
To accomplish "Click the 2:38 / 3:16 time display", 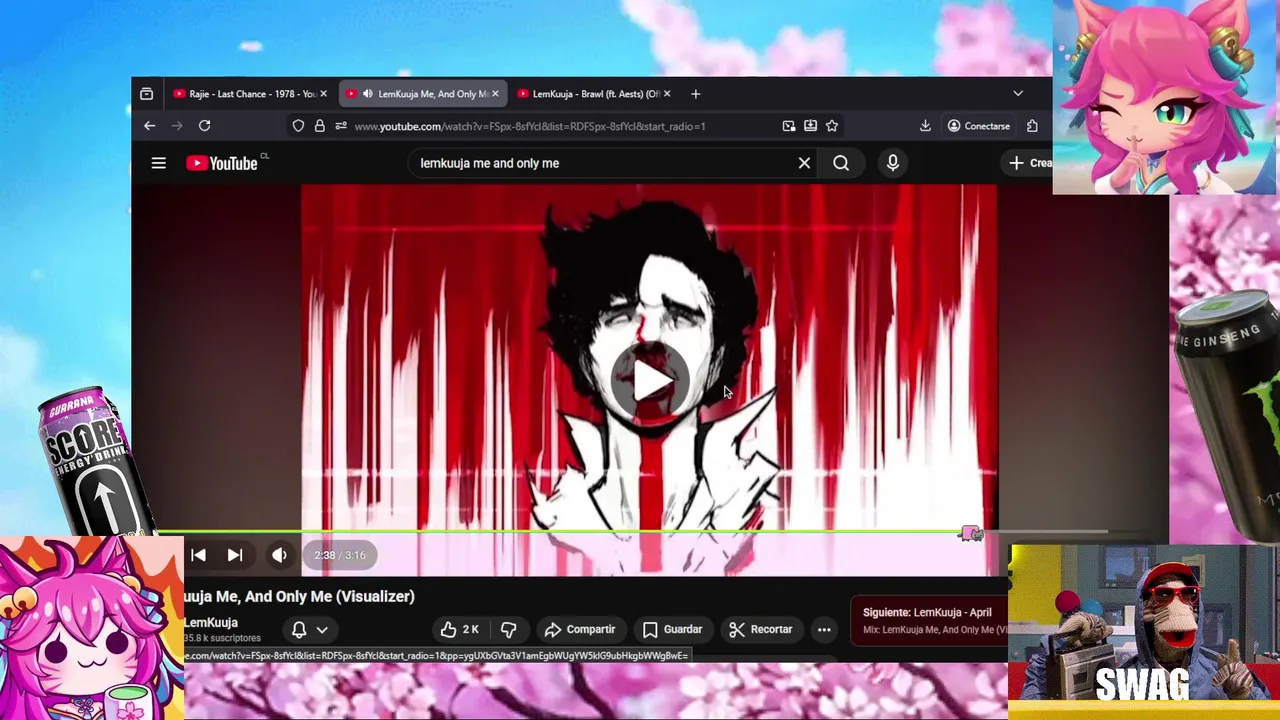I will 340,555.
